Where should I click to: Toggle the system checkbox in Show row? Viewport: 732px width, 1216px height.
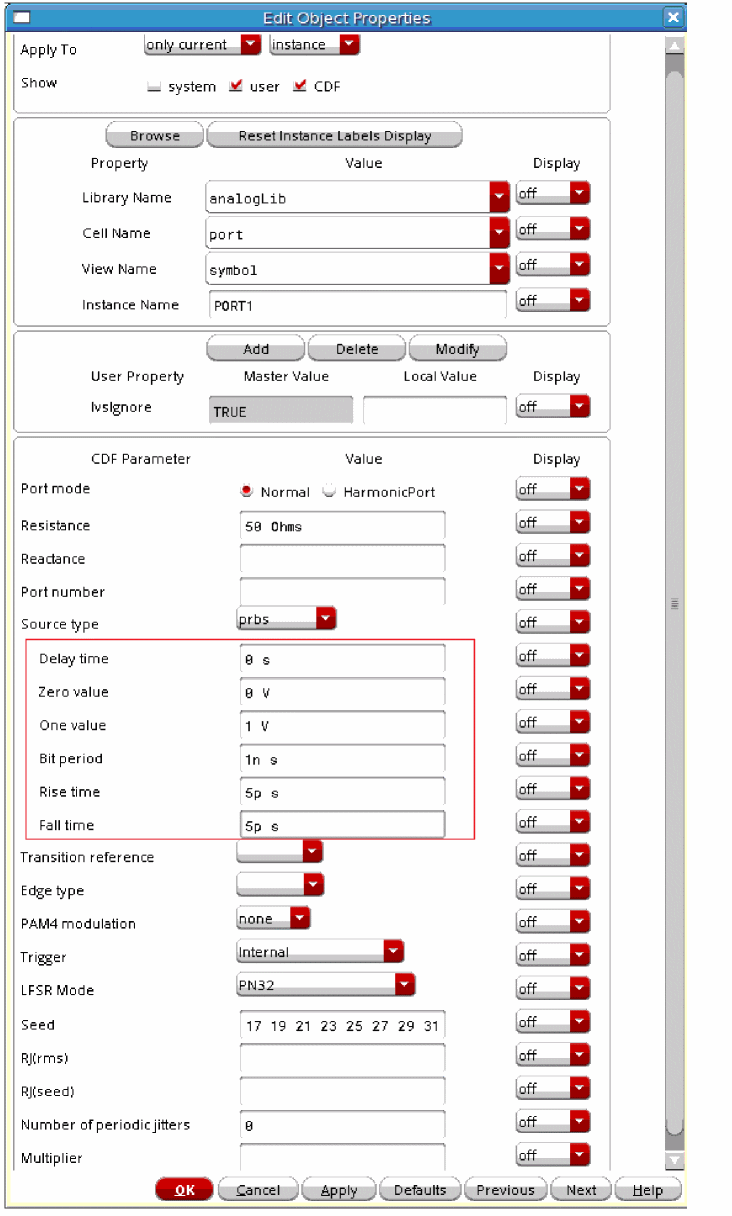(153, 87)
